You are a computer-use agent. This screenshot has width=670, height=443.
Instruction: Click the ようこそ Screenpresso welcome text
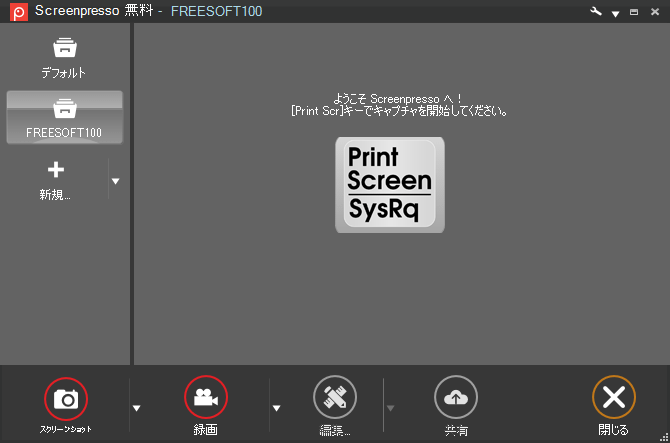tap(397, 99)
